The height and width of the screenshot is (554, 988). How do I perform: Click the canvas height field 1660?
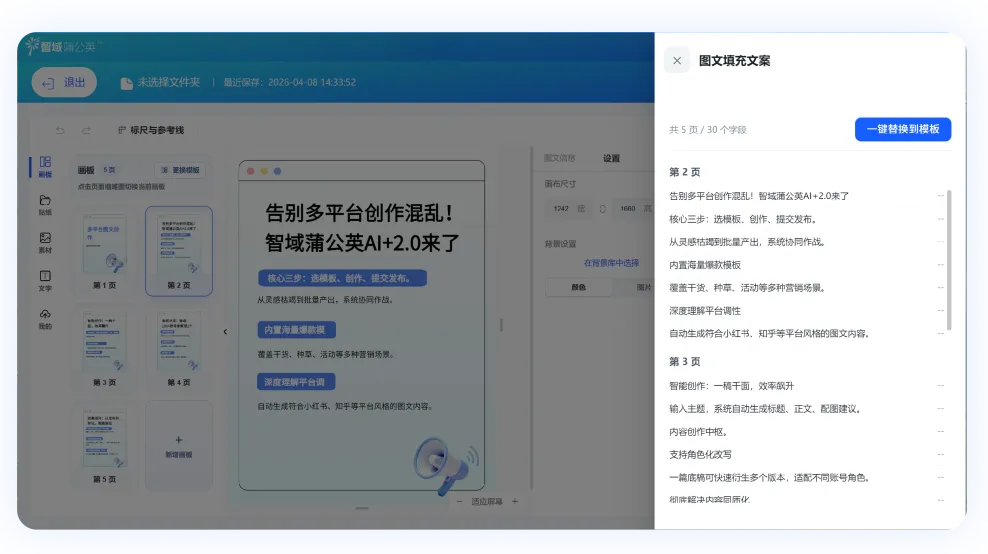tap(634, 209)
